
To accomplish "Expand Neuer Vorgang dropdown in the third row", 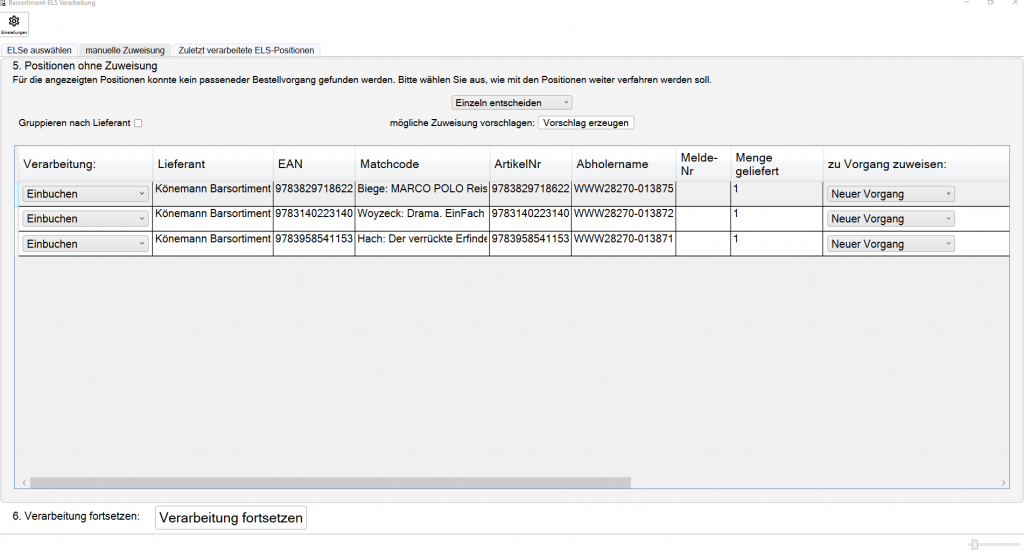I will [x=890, y=244].
